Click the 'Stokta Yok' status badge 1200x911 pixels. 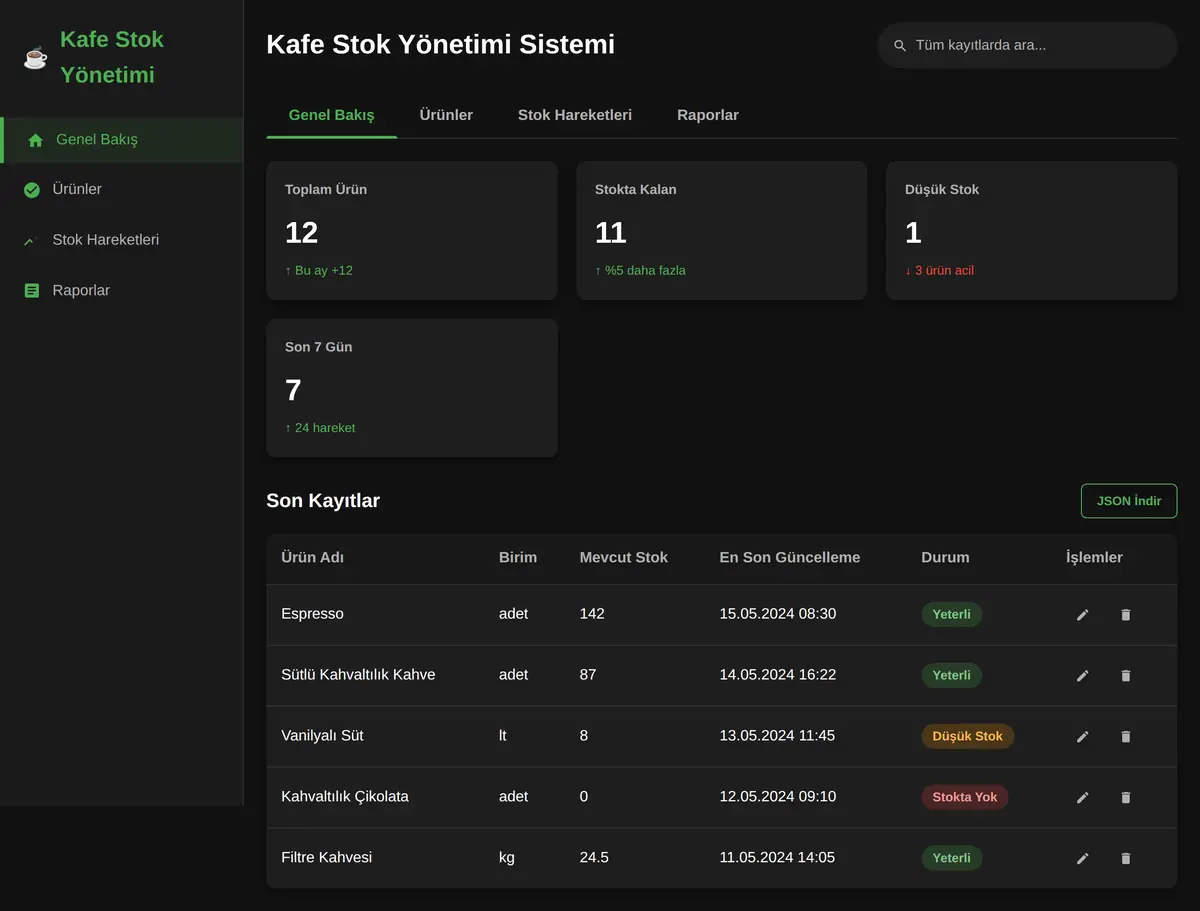(x=965, y=798)
